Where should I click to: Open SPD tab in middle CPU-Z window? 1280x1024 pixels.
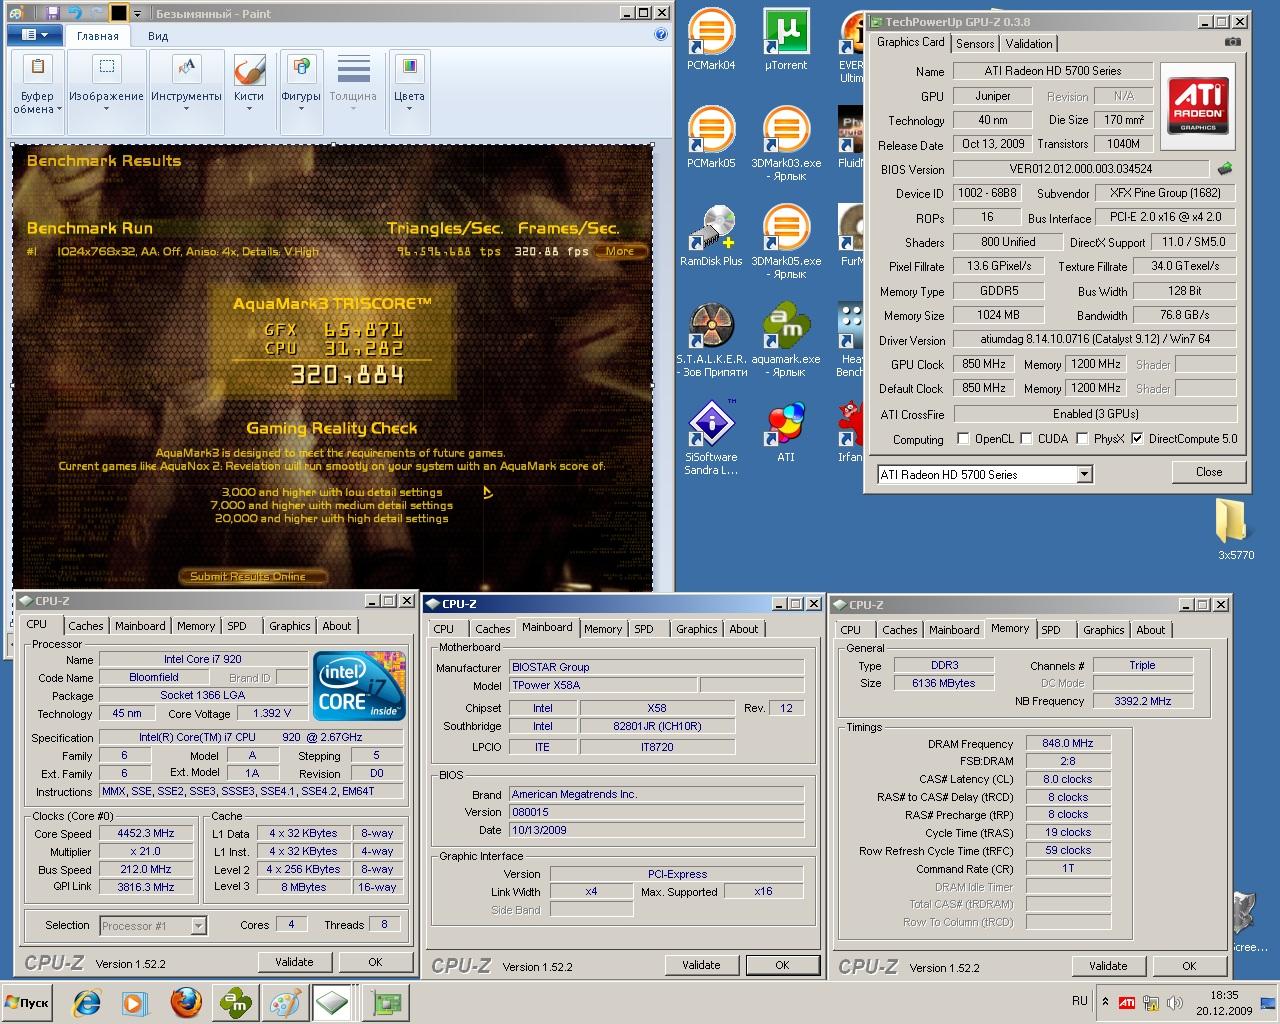click(644, 628)
